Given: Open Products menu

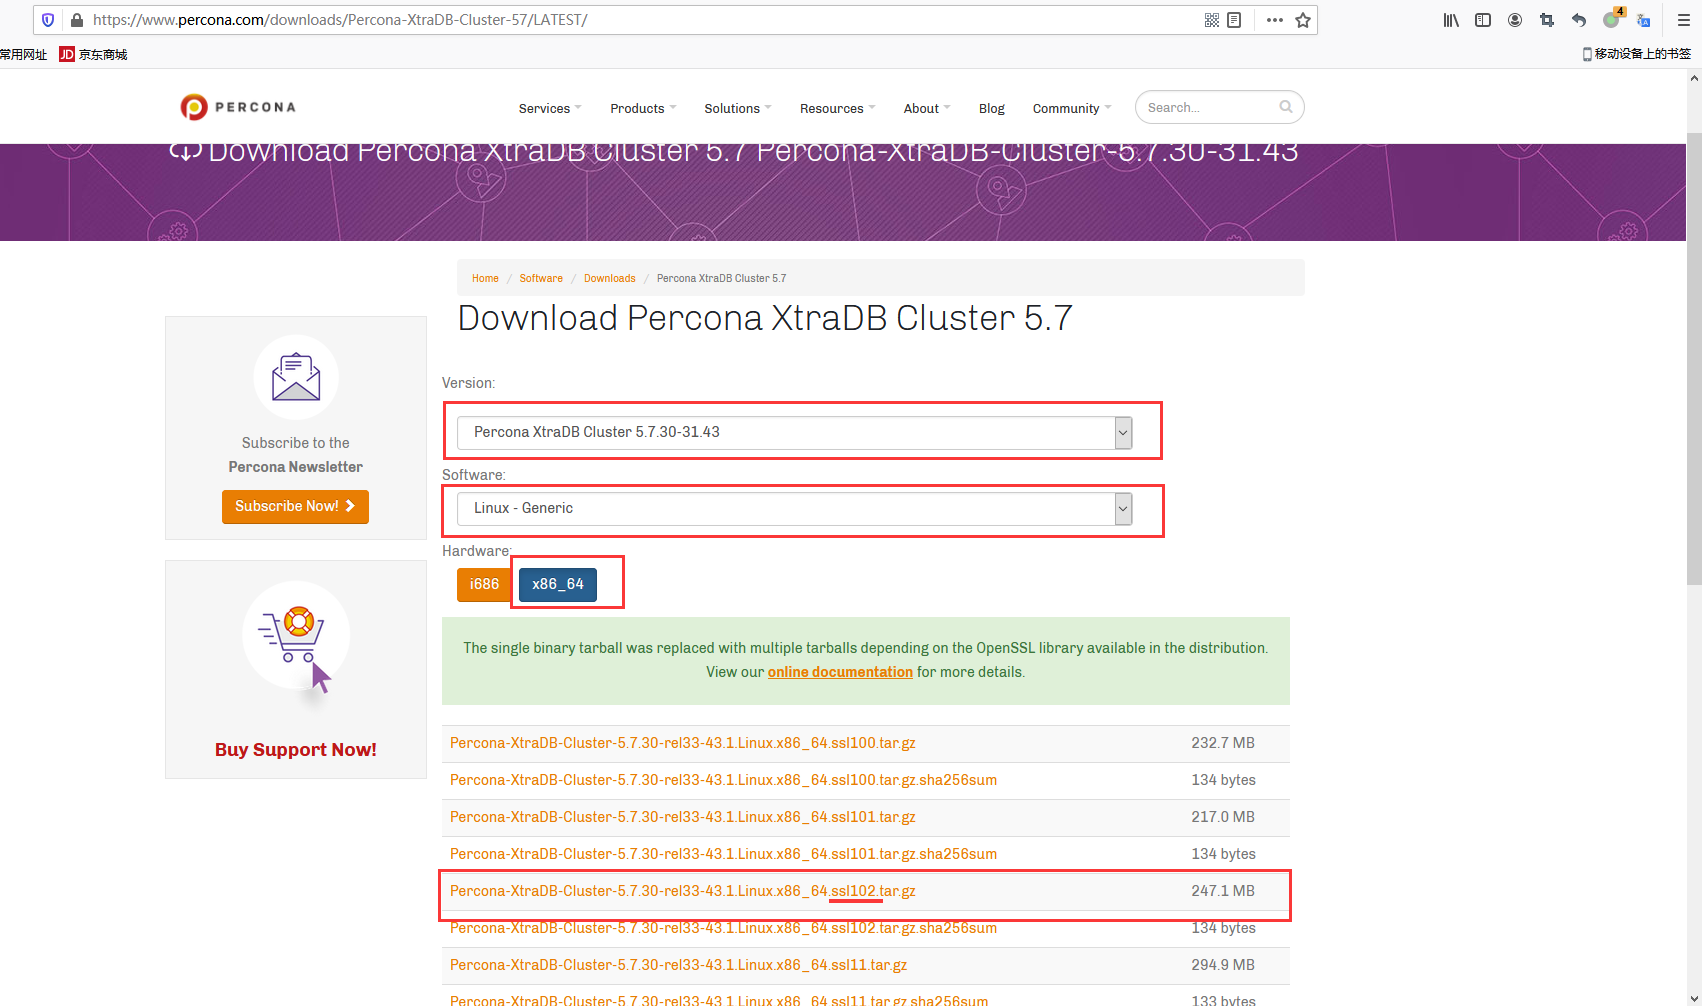Looking at the screenshot, I should [643, 108].
